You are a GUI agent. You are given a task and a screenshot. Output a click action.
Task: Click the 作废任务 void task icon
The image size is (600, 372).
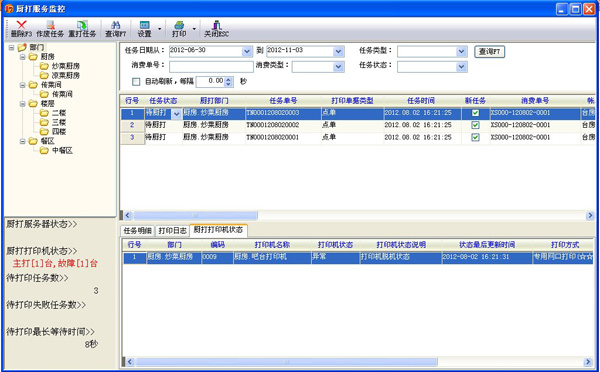coord(51,25)
